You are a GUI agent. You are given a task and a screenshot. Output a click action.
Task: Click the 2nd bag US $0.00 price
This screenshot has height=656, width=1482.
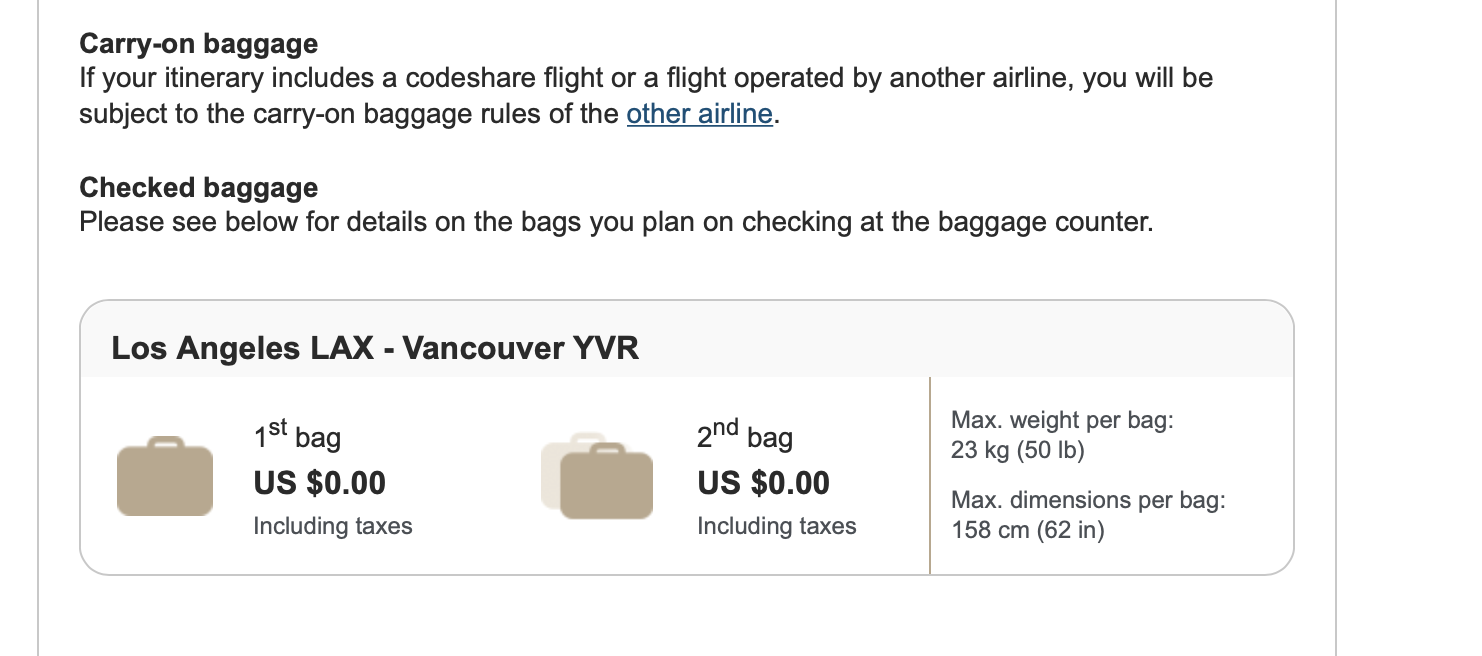click(764, 483)
